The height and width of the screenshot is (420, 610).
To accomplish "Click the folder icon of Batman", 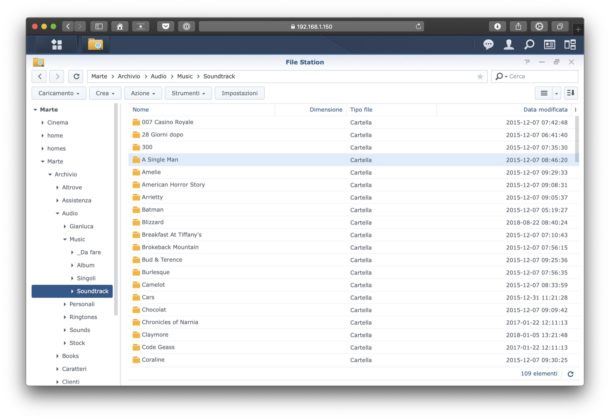I will (x=136, y=210).
